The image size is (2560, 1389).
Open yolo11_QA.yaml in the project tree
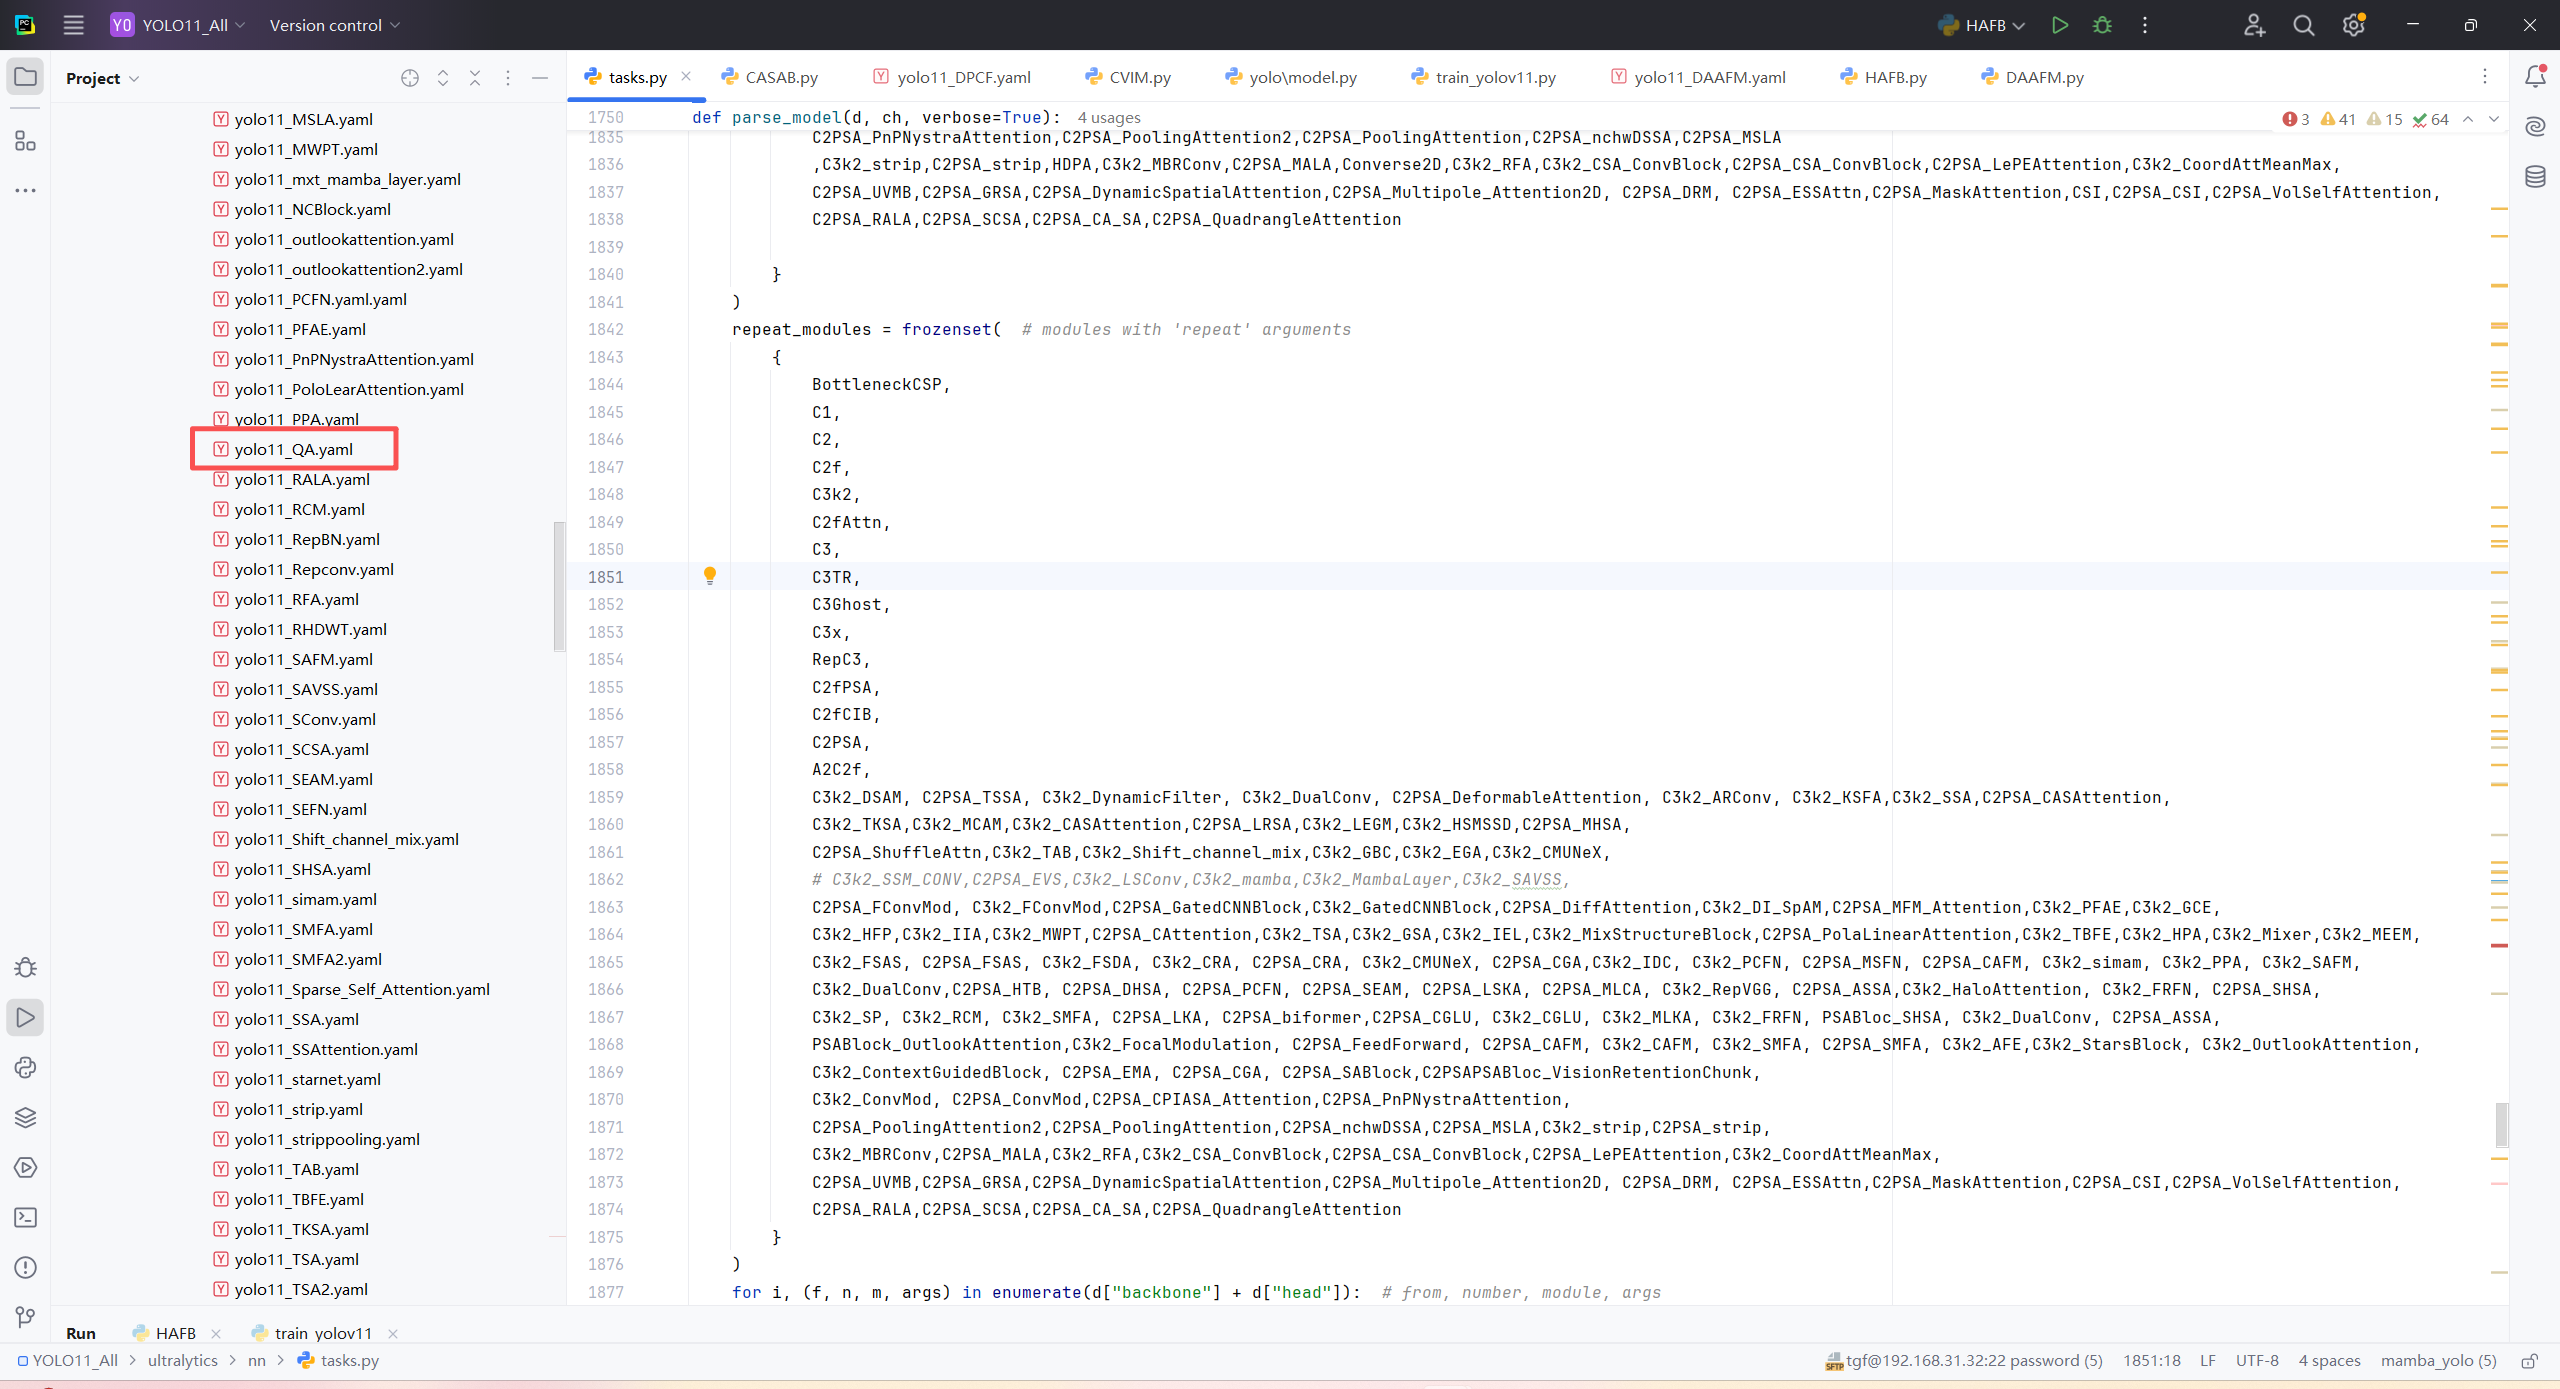coord(293,449)
